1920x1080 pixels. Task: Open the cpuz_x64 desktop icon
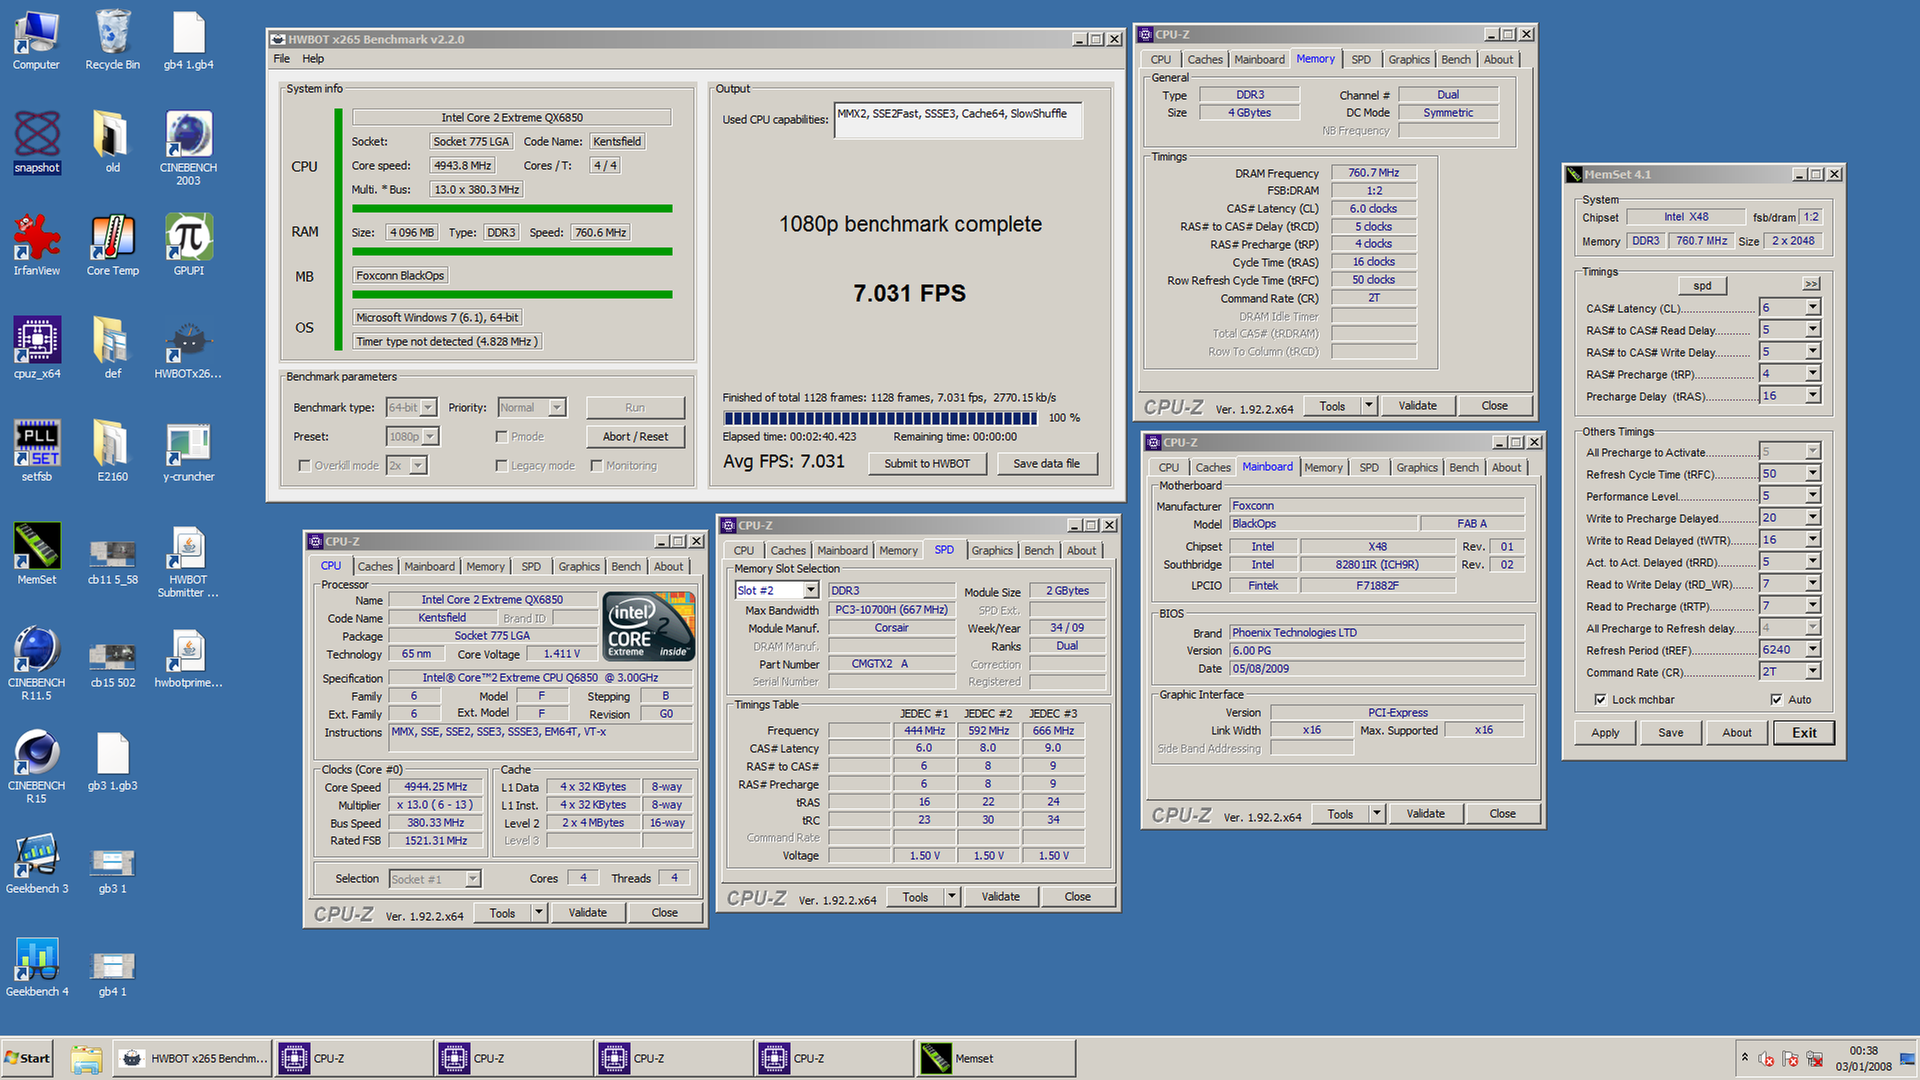tap(36, 349)
